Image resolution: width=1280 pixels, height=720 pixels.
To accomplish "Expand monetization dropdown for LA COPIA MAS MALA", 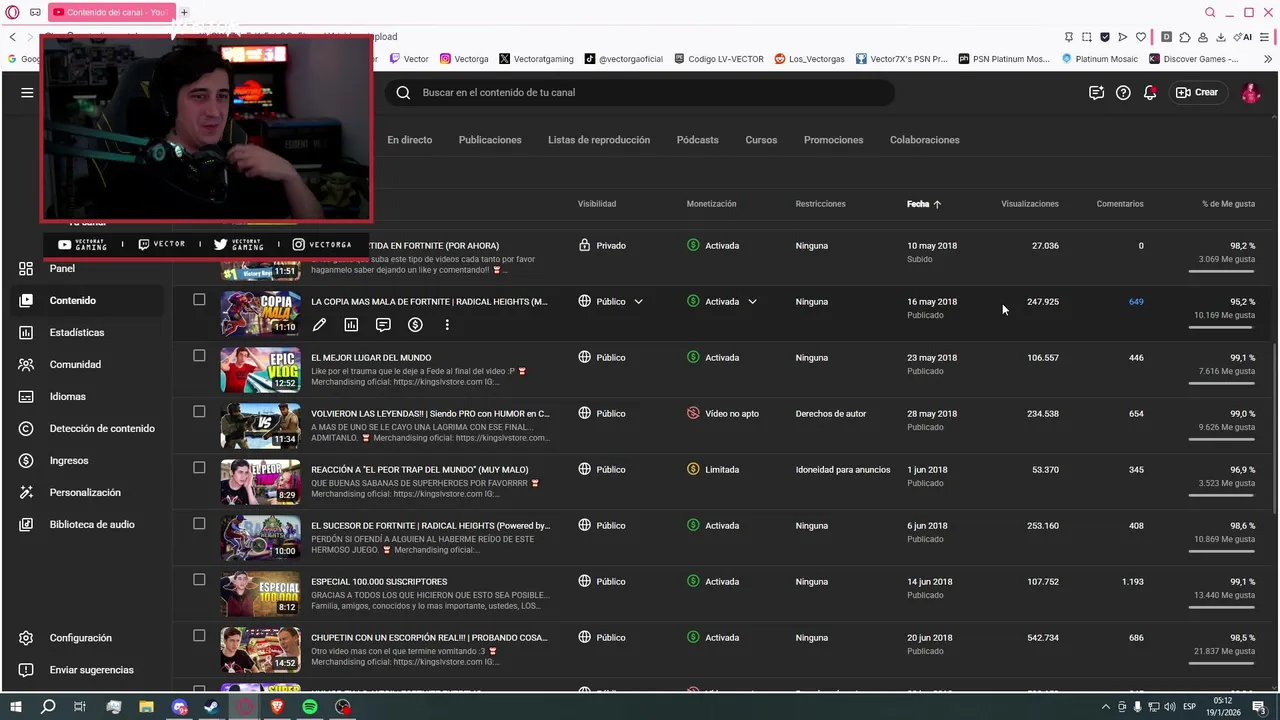I will pos(752,301).
